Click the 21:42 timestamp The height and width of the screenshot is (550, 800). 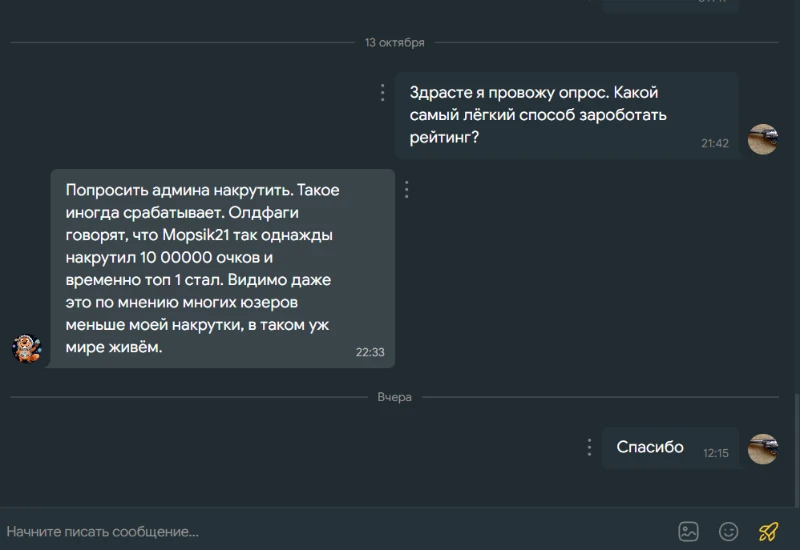714,143
